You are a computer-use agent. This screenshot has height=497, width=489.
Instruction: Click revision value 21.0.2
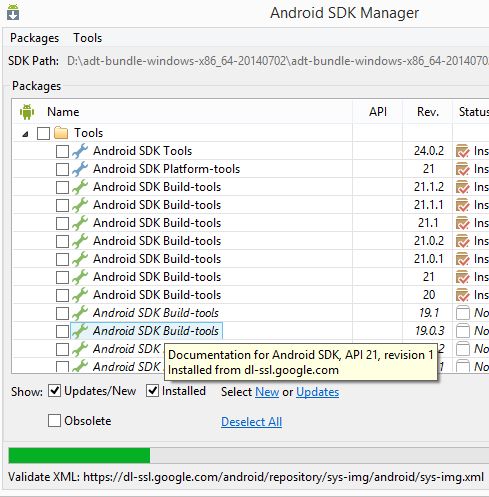(x=429, y=241)
